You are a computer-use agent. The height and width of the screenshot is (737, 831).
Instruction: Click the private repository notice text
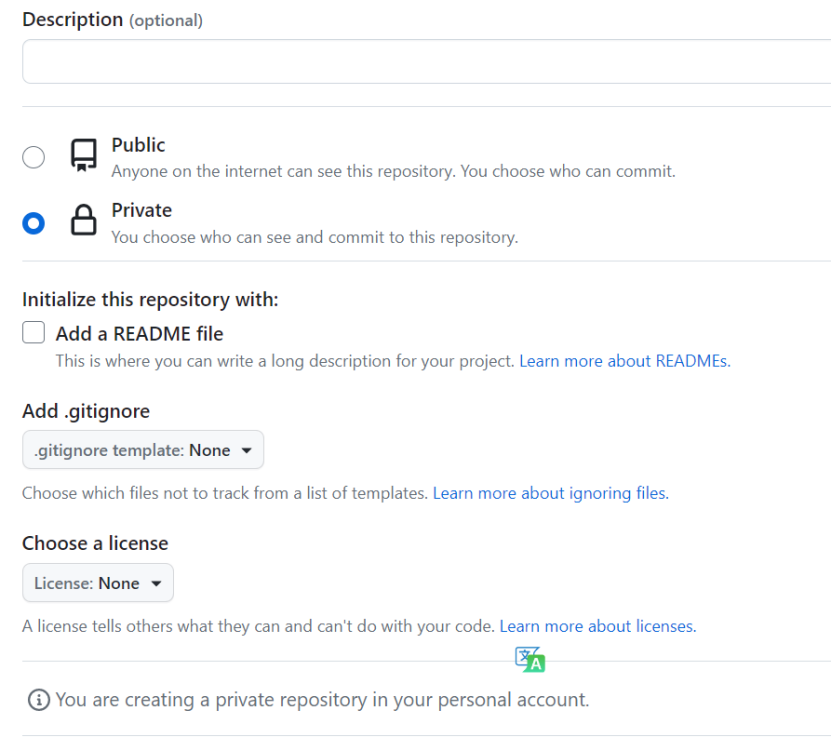pos(322,700)
